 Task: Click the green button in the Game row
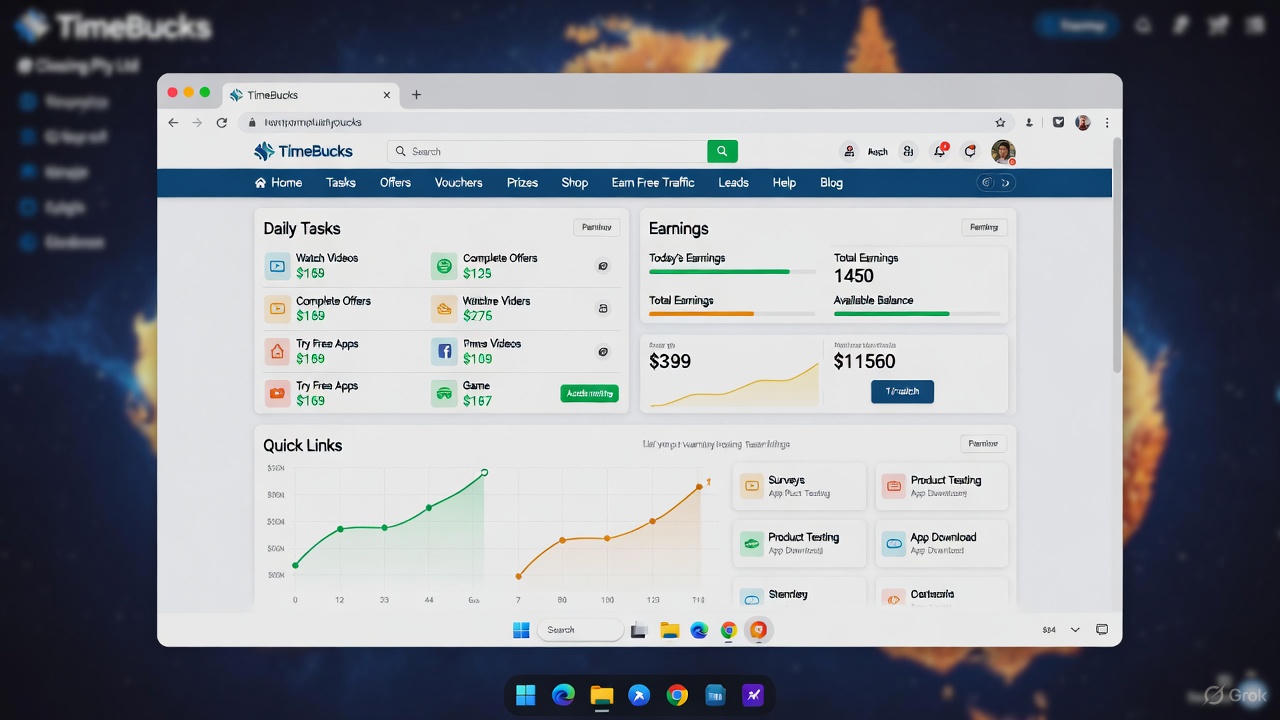pyautogui.click(x=589, y=394)
